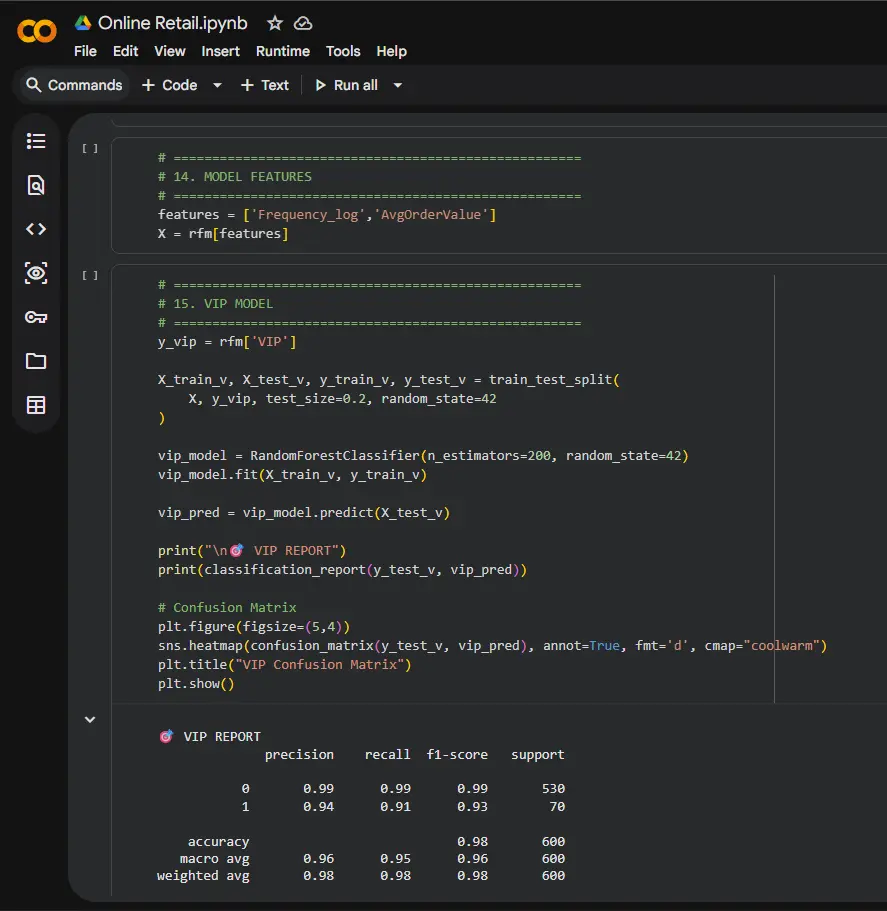
Task: Open the View menu
Action: 170,51
